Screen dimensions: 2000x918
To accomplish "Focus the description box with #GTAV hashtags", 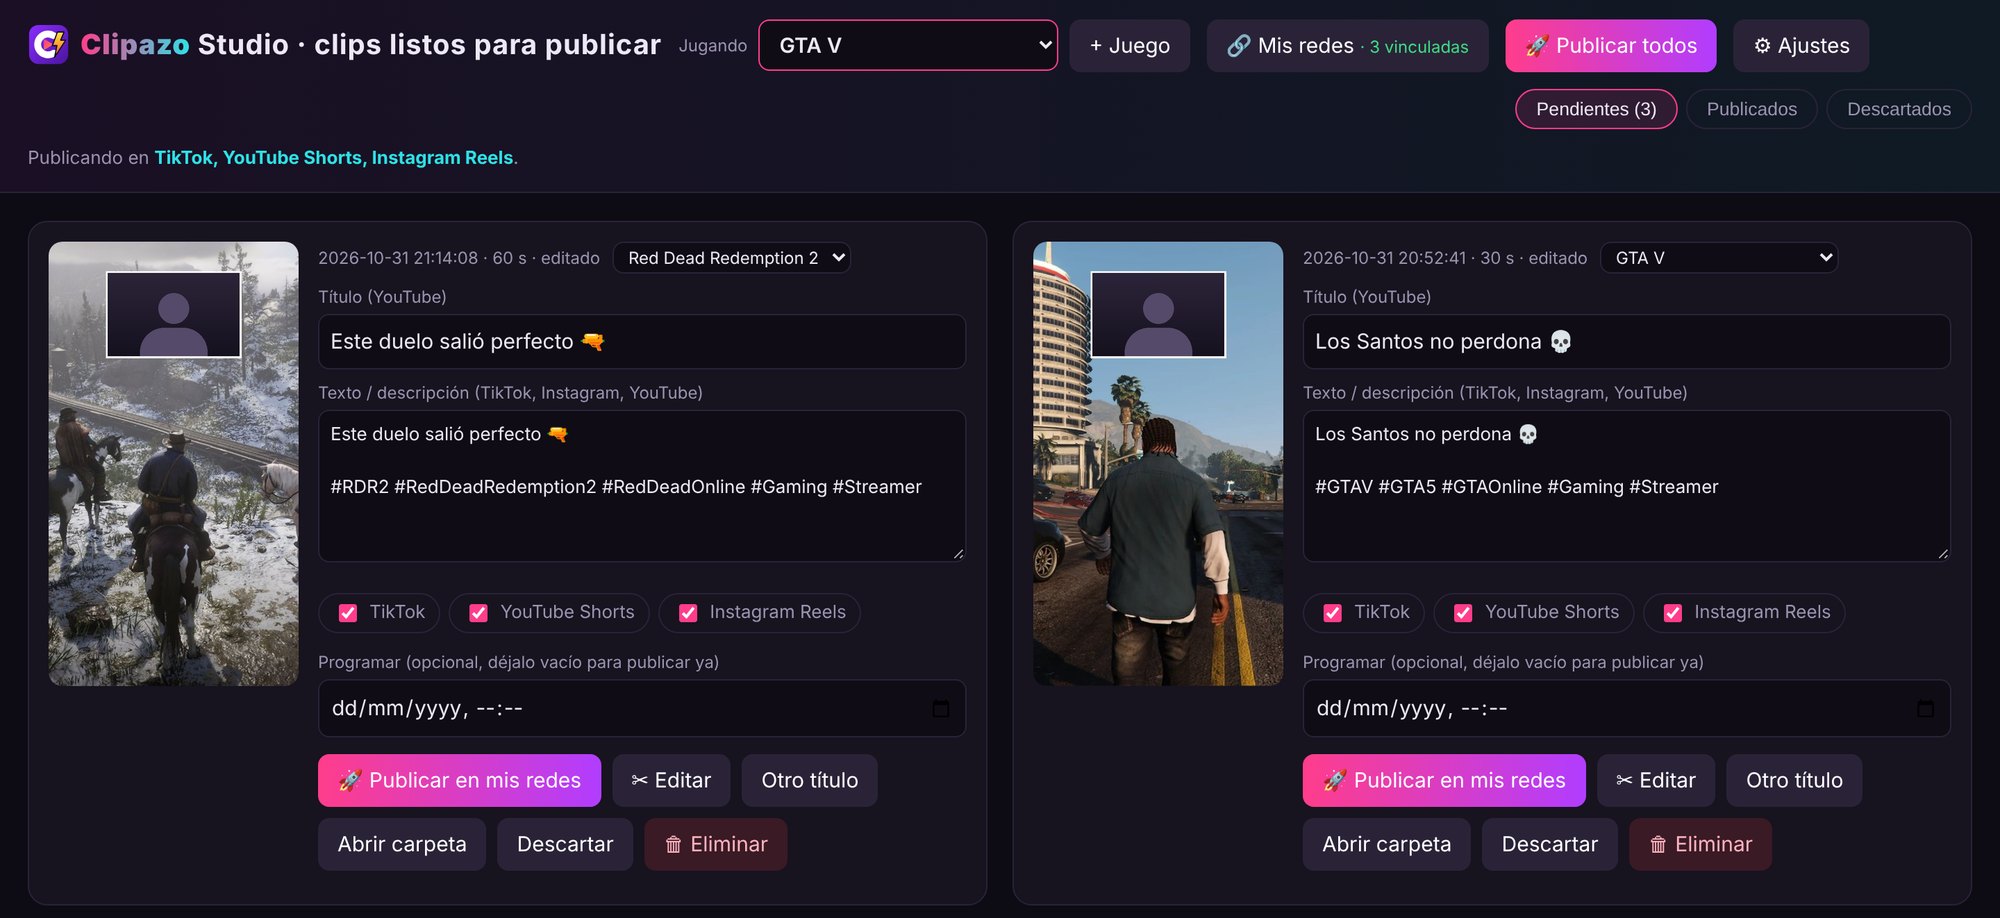I will 1626,486.
